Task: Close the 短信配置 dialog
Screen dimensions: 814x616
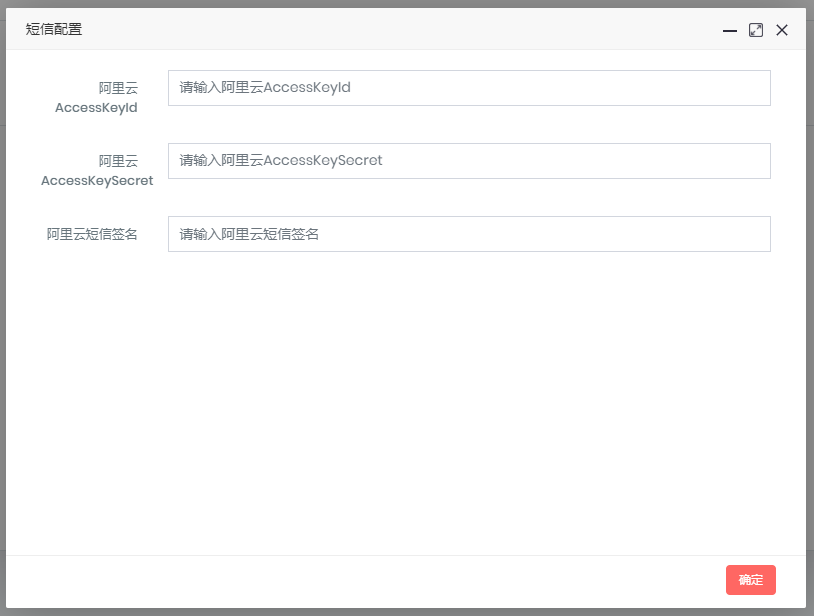Action: pos(782,30)
